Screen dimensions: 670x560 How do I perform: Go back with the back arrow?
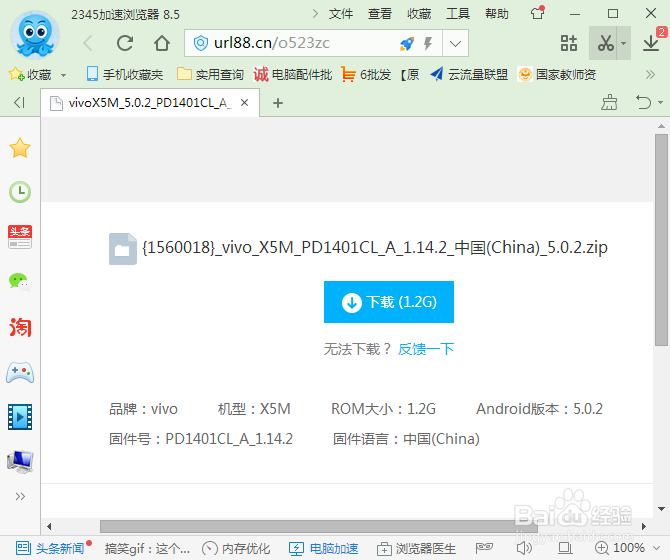point(88,43)
